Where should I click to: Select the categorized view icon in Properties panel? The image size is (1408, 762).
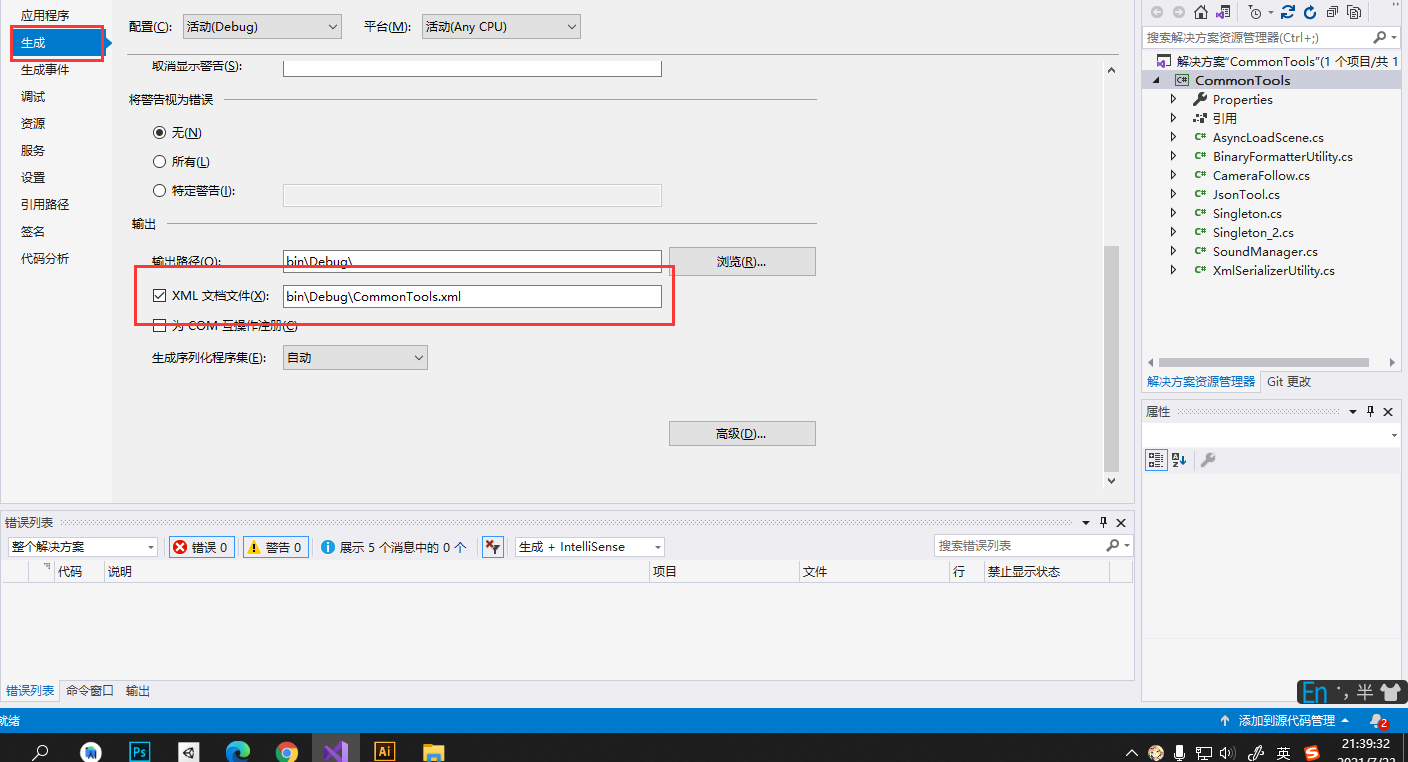(1156, 460)
